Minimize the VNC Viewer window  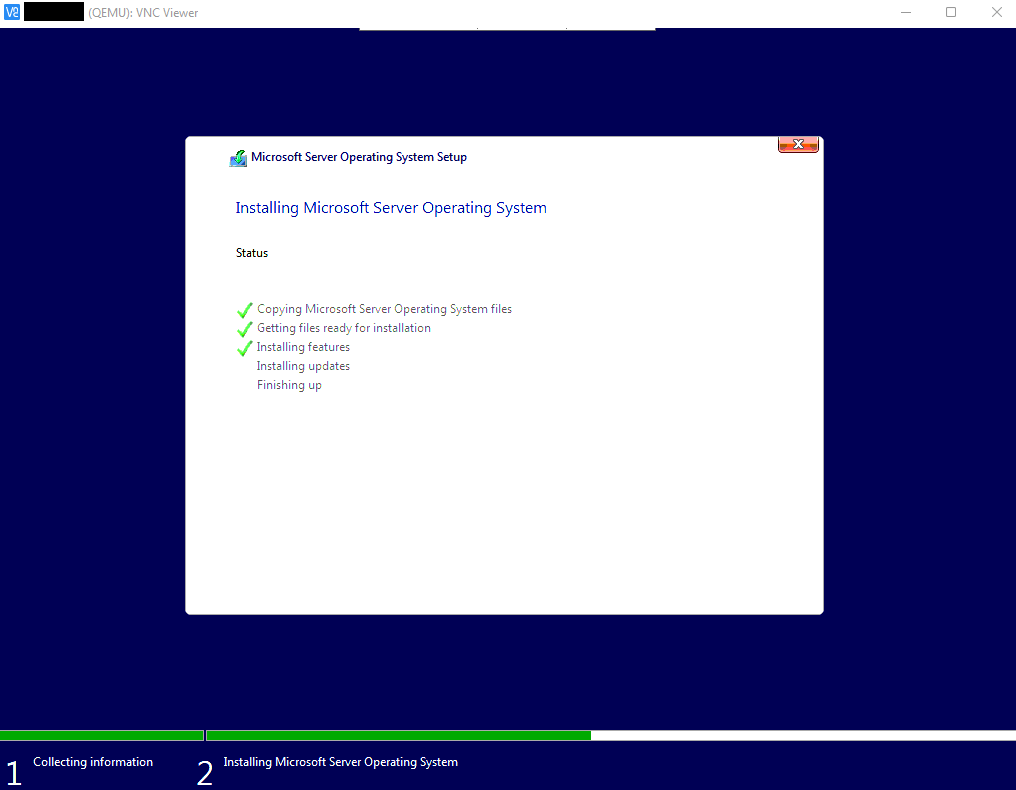tap(905, 13)
